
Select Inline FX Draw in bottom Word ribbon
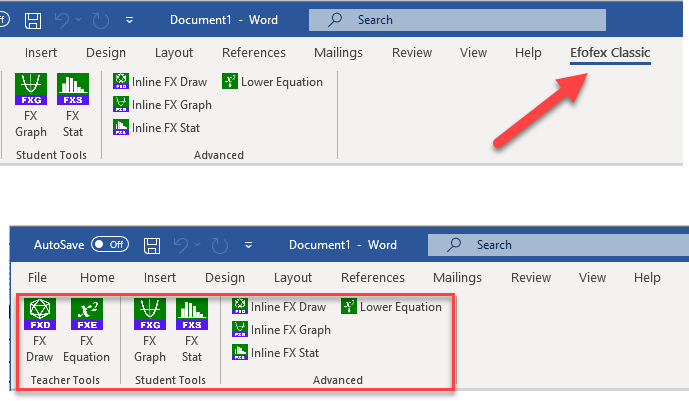[279, 307]
